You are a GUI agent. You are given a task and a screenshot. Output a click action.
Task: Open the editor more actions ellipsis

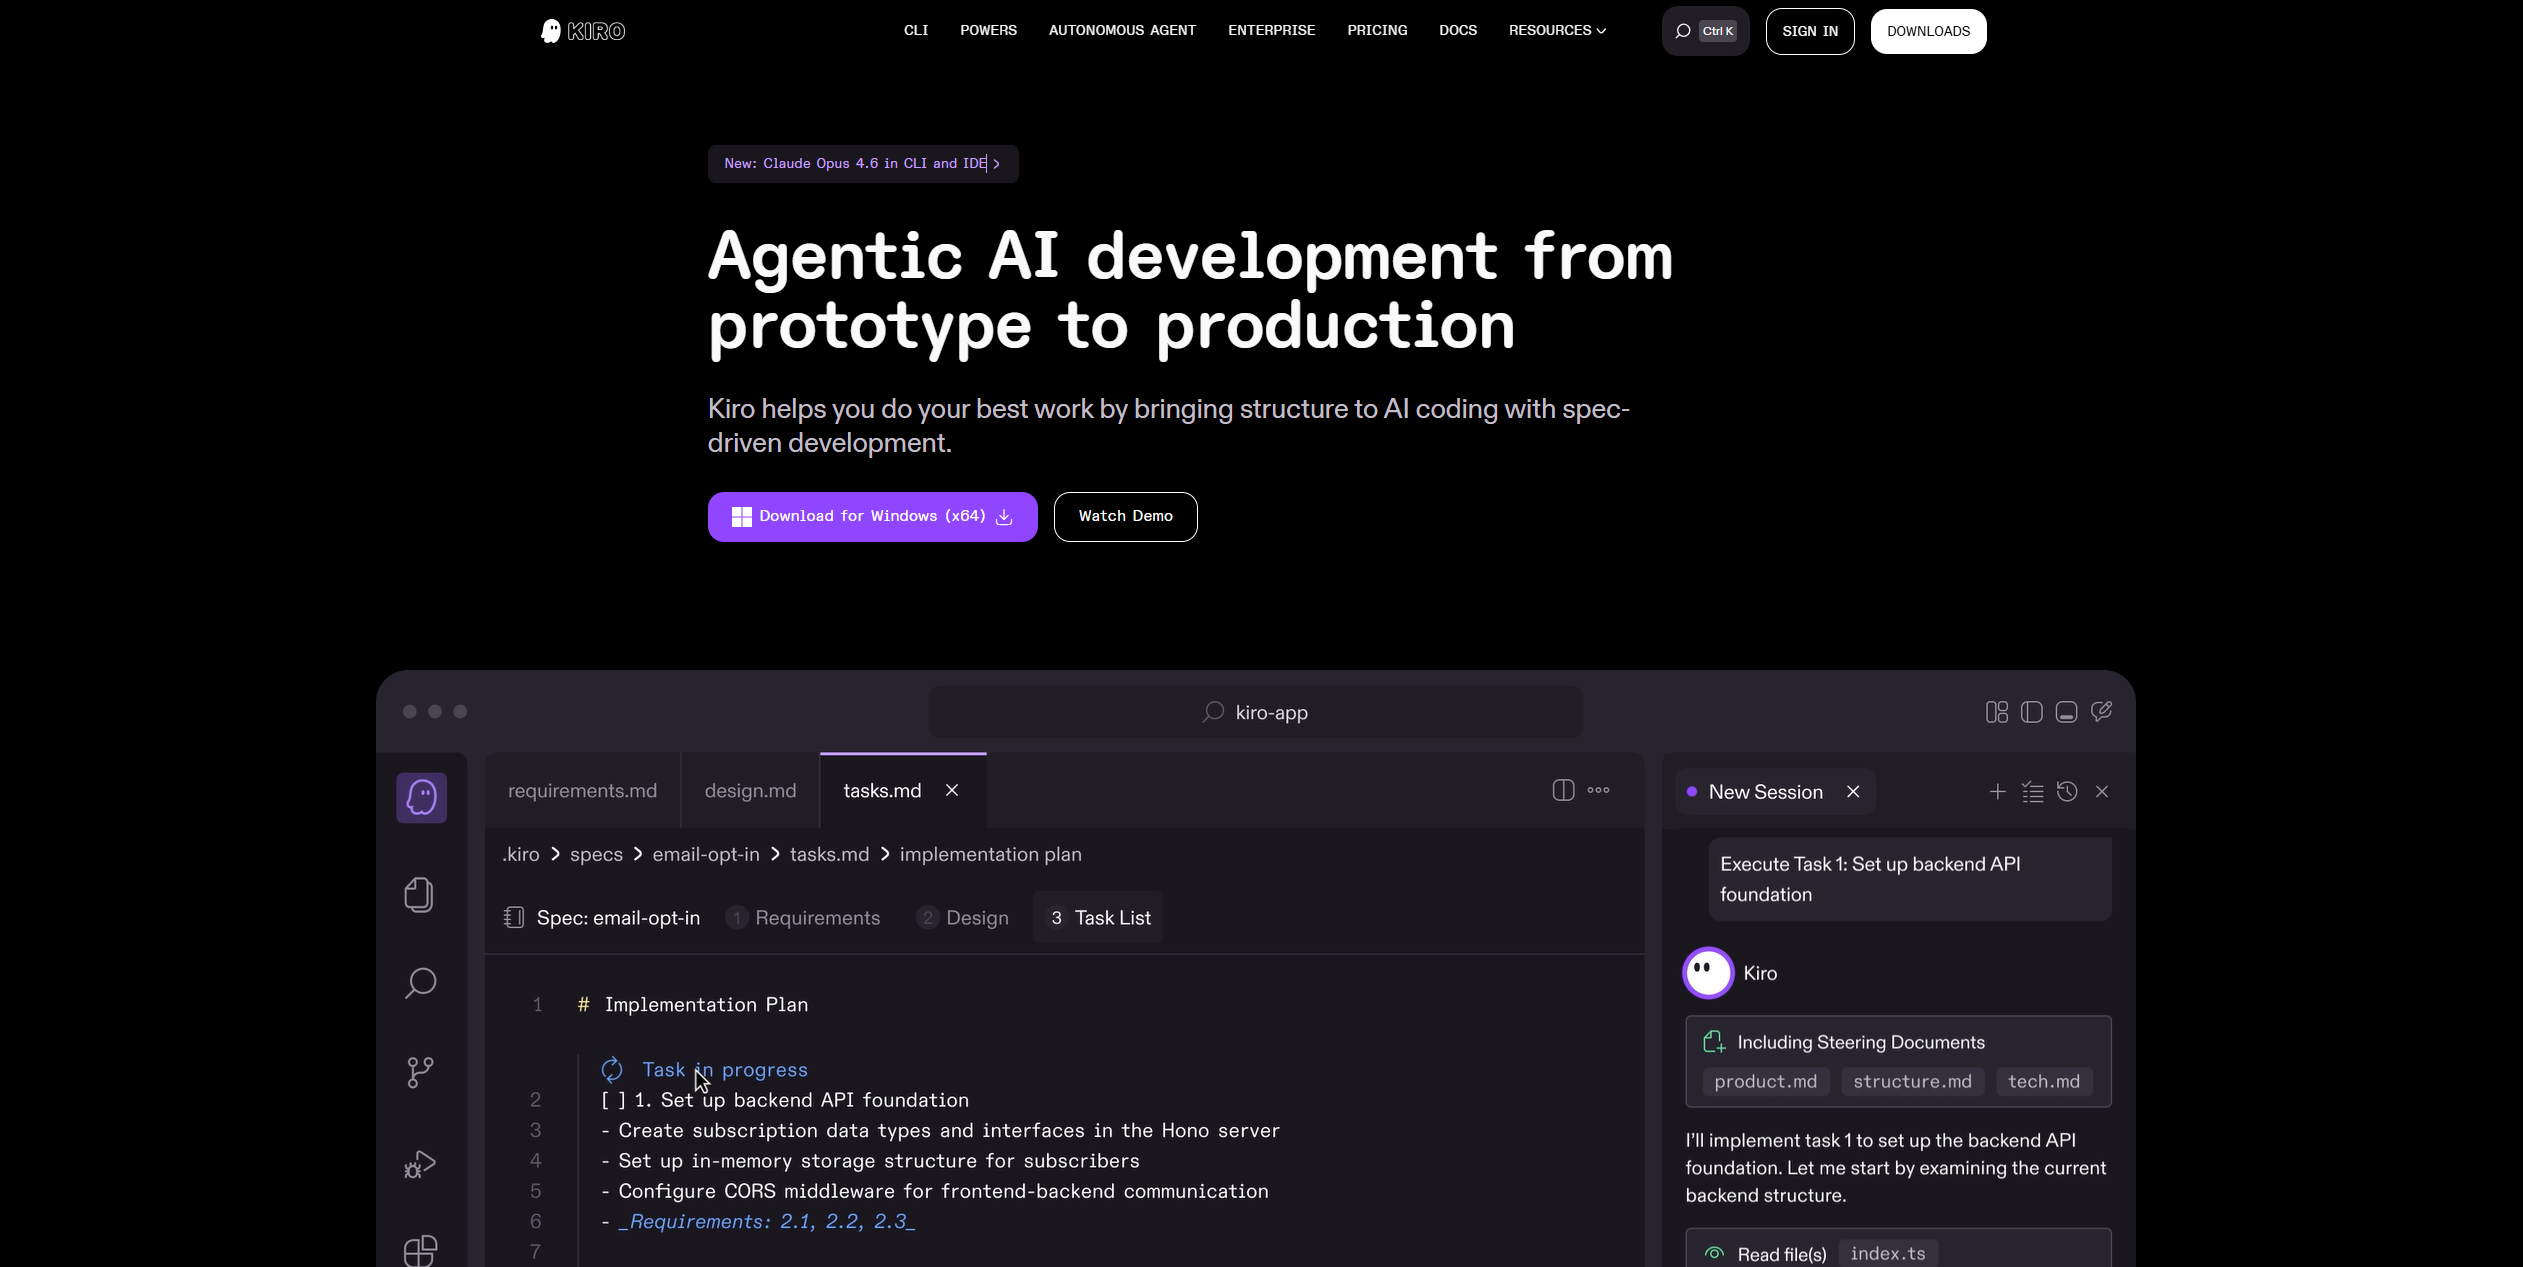pos(1598,790)
